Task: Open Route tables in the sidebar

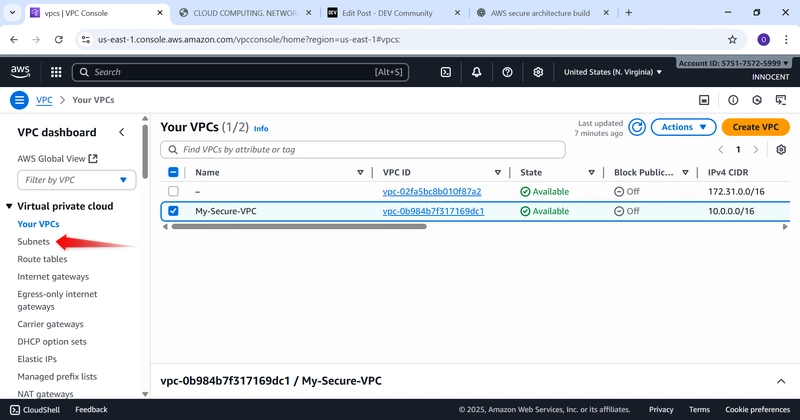Action: [42, 259]
